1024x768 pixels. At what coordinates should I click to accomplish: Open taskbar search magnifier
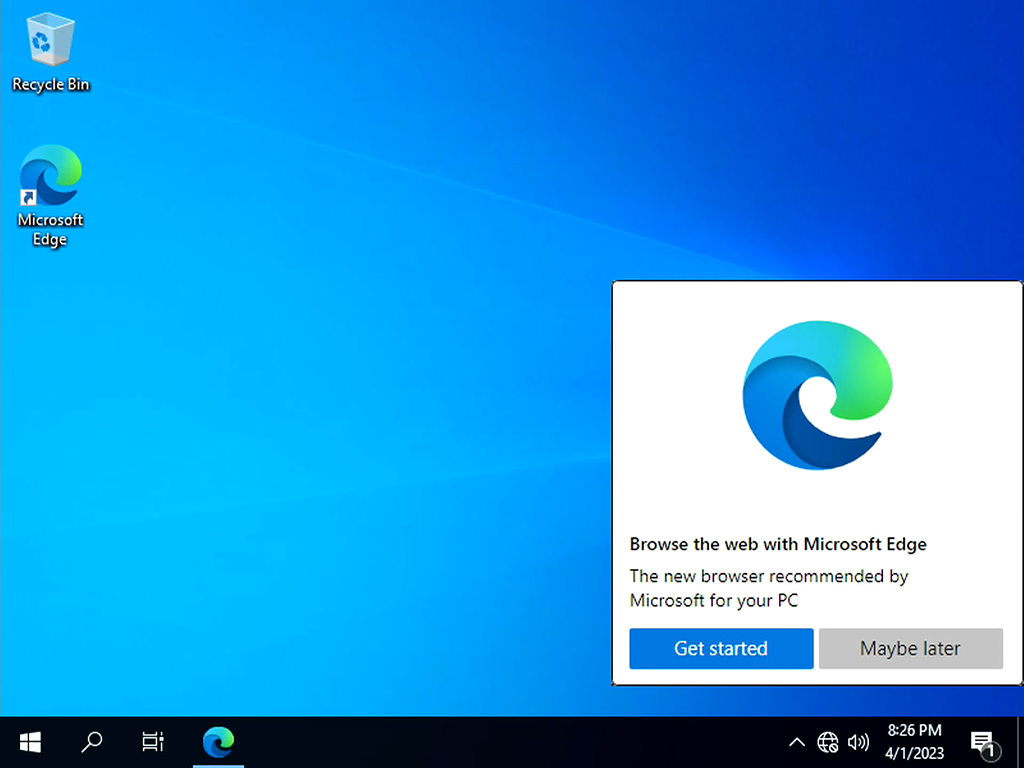point(91,742)
